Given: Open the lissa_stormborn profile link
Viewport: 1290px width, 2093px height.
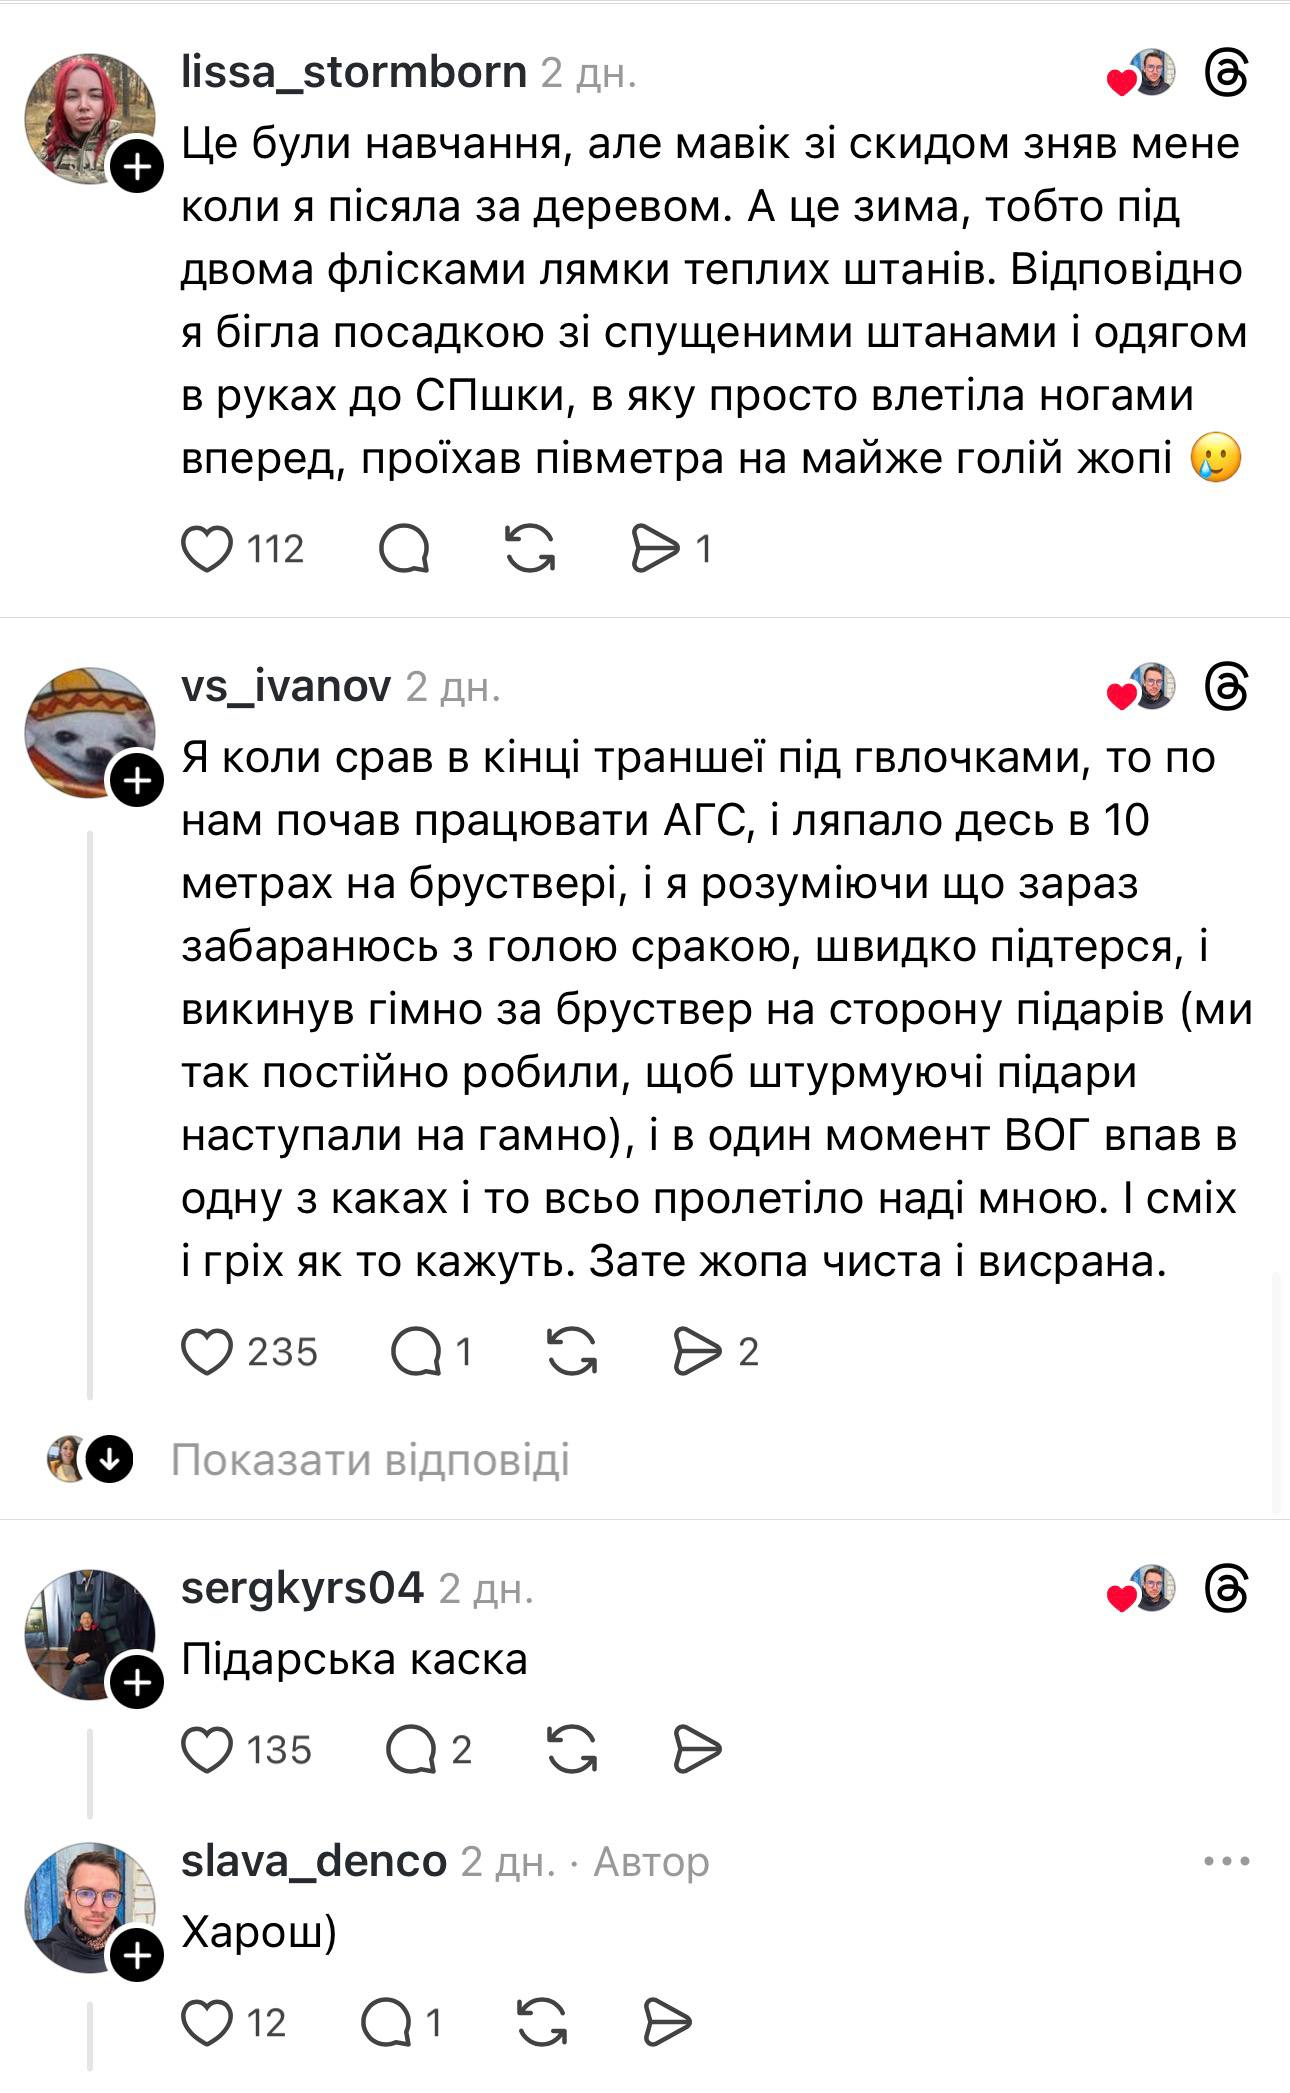Looking at the screenshot, I should click(x=354, y=72).
